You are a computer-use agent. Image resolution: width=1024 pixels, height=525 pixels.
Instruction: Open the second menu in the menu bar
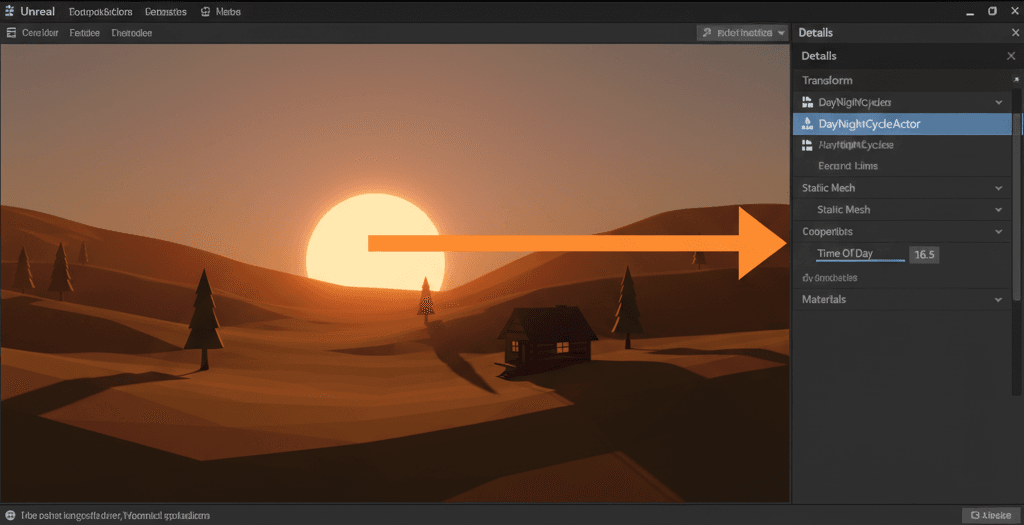pyautogui.click(x=99, y=12)
